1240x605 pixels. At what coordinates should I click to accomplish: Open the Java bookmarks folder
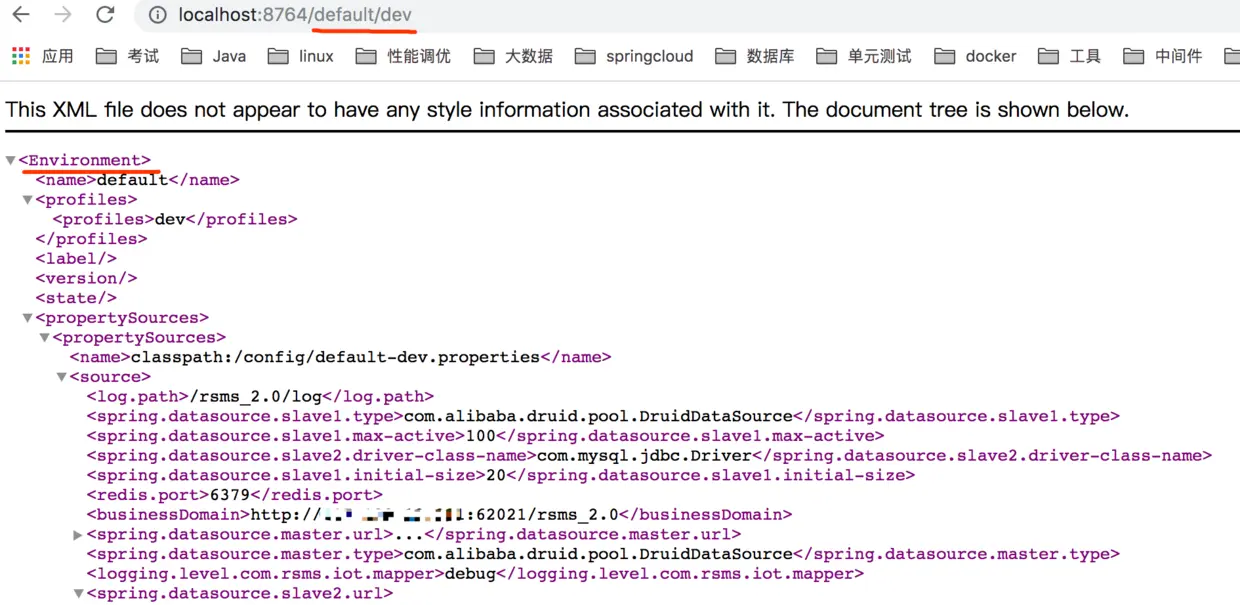pos(213,56)
